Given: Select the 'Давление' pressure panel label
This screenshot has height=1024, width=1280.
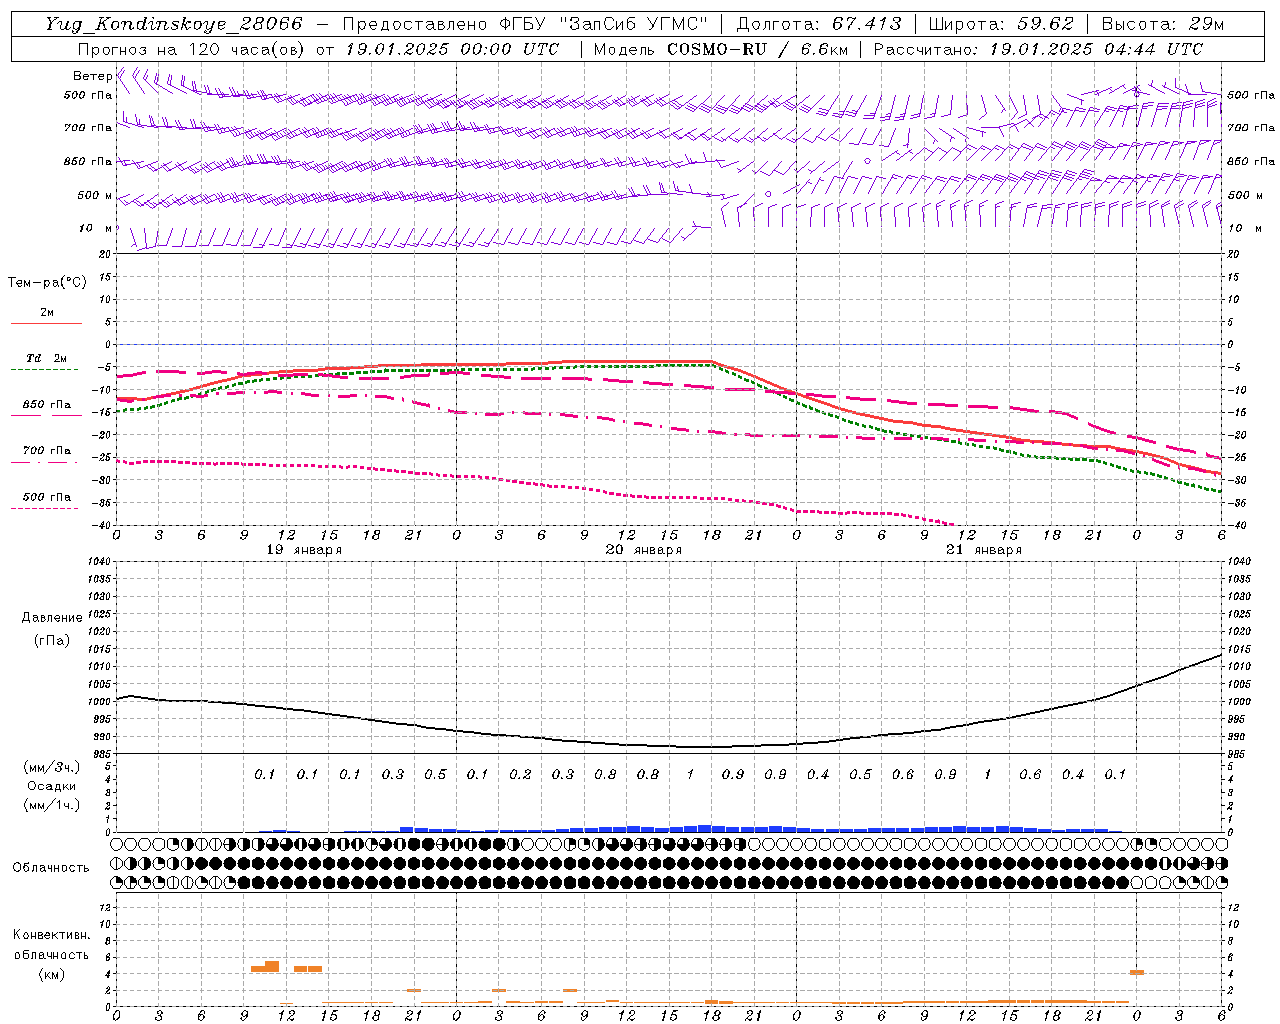Looking at the screenshot, I should pos(52,618).
